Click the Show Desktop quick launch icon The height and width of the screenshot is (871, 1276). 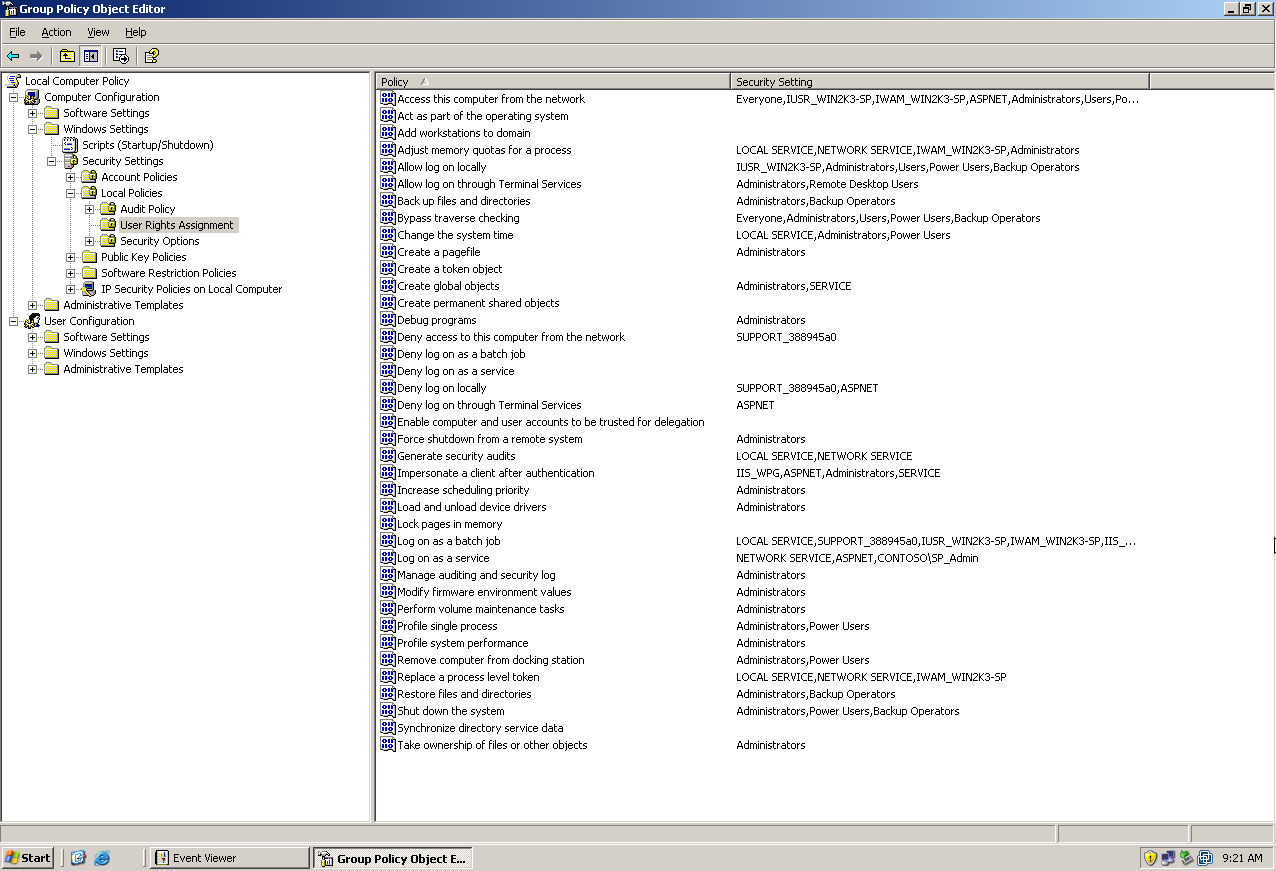coord(78,858)
